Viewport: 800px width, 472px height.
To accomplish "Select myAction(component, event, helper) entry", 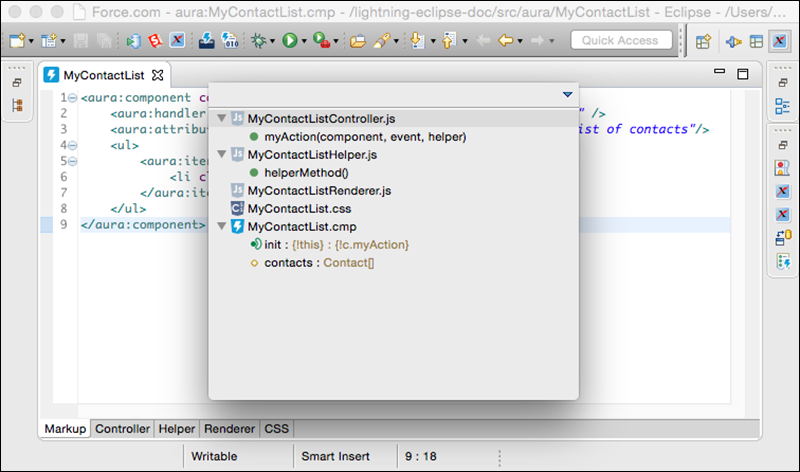I will pos(365,137).
